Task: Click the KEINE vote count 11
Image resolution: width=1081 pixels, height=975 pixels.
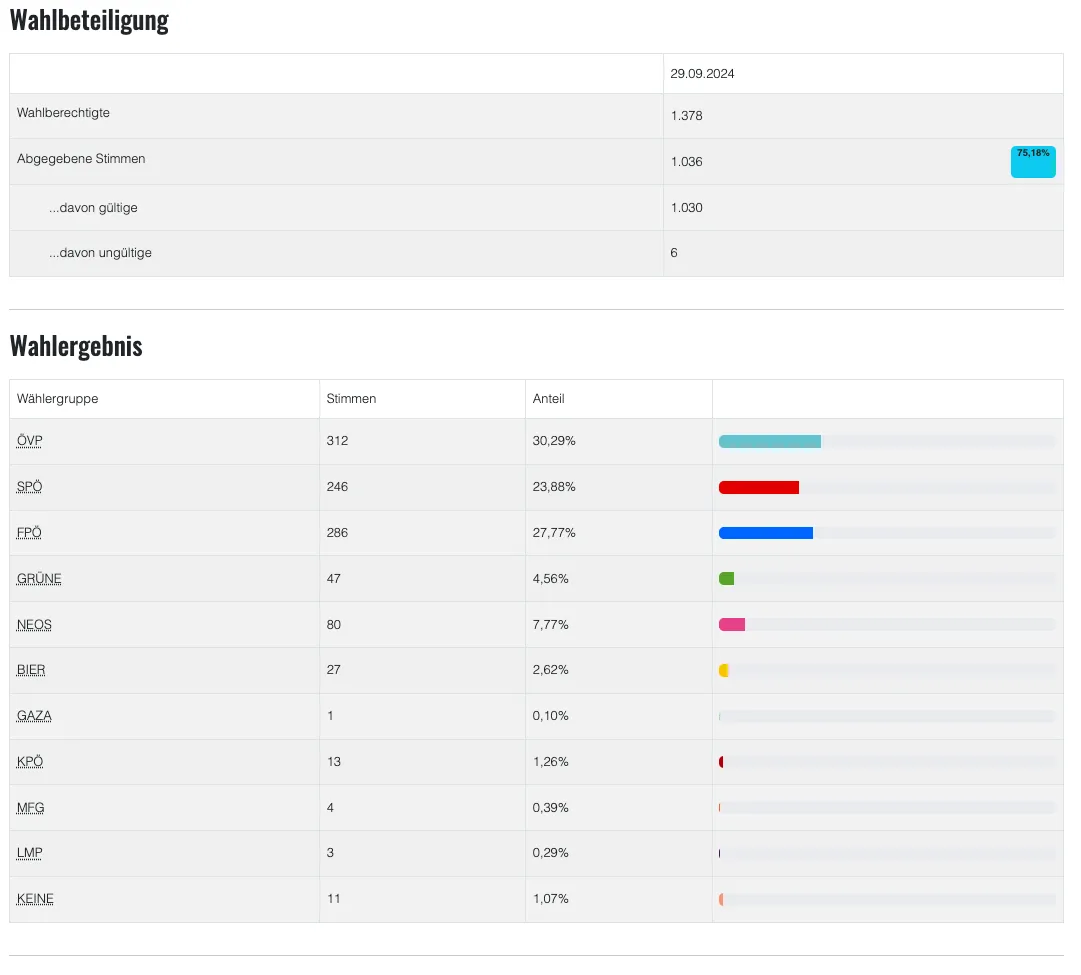Action: pyautogui.click(x=334, y=898)
